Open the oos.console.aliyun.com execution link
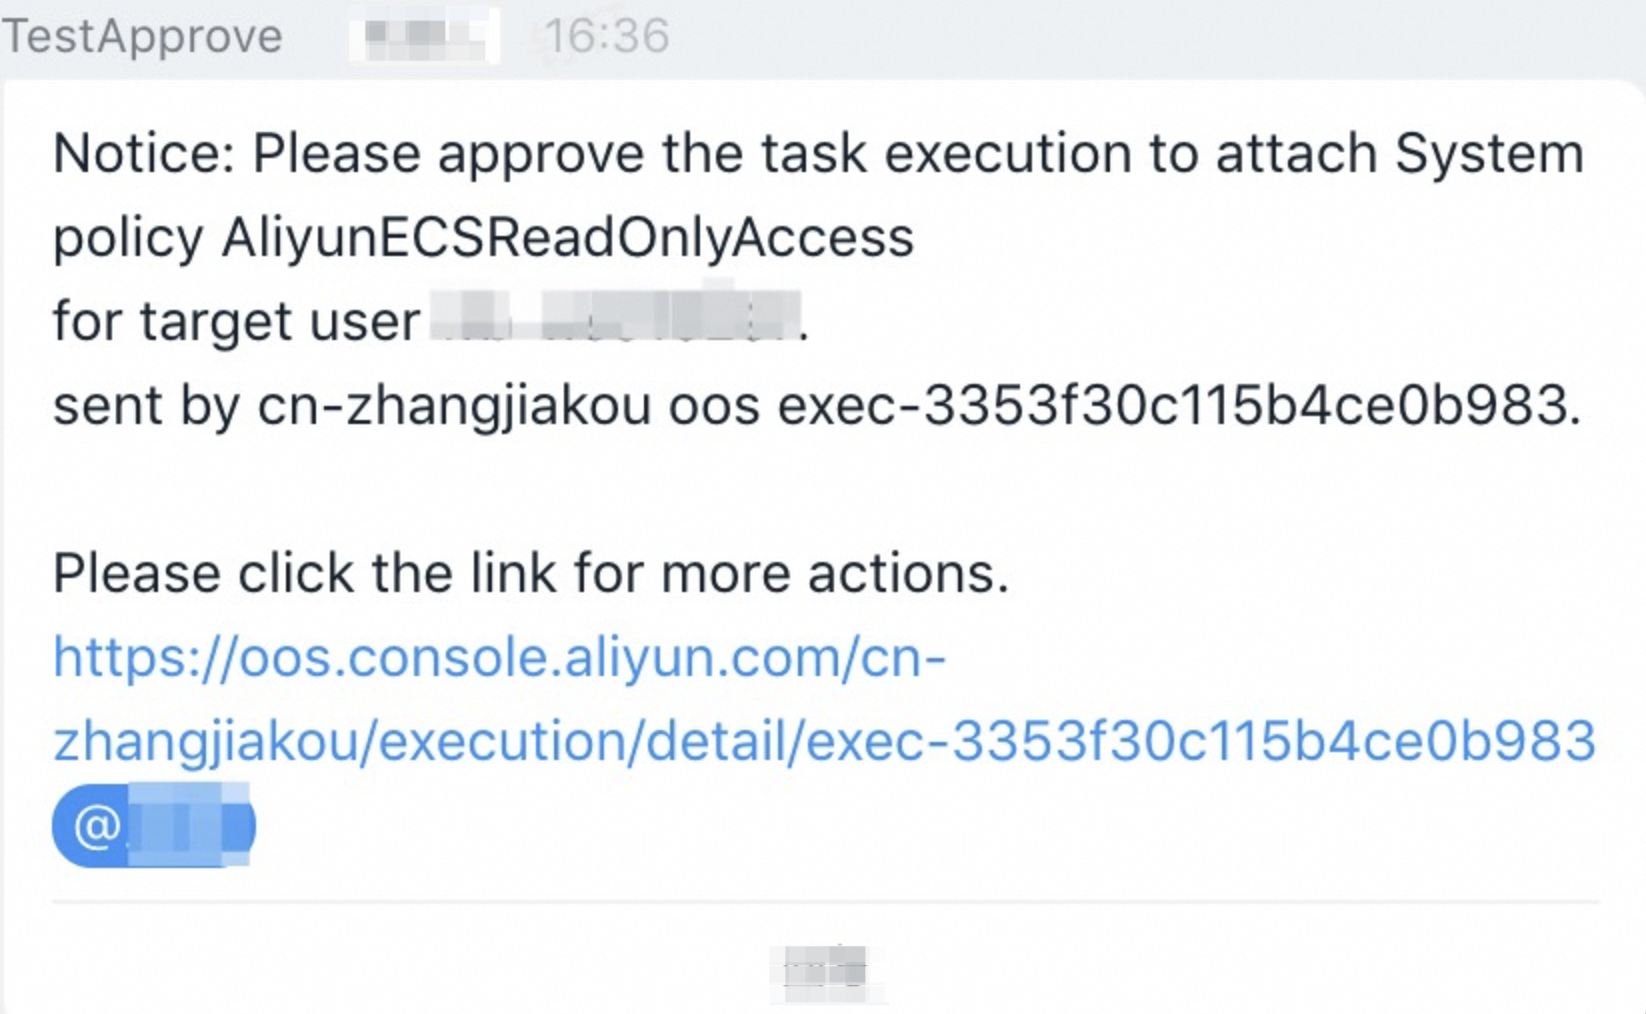The height and width of the screenshot is (1014, 1646). tap(824, 700)
